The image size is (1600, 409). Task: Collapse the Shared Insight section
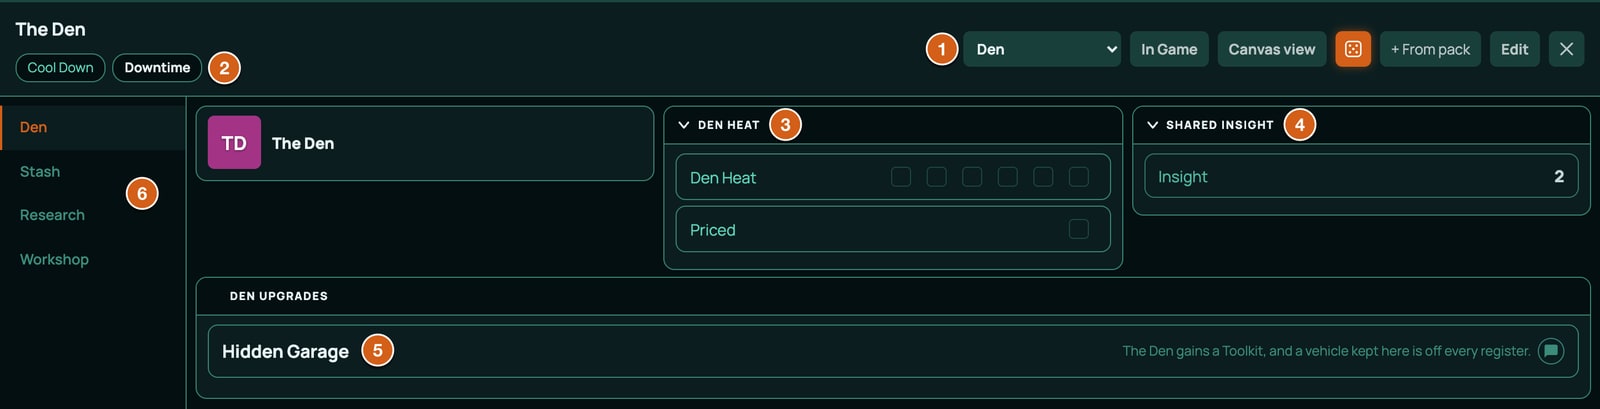point(1152,125)
